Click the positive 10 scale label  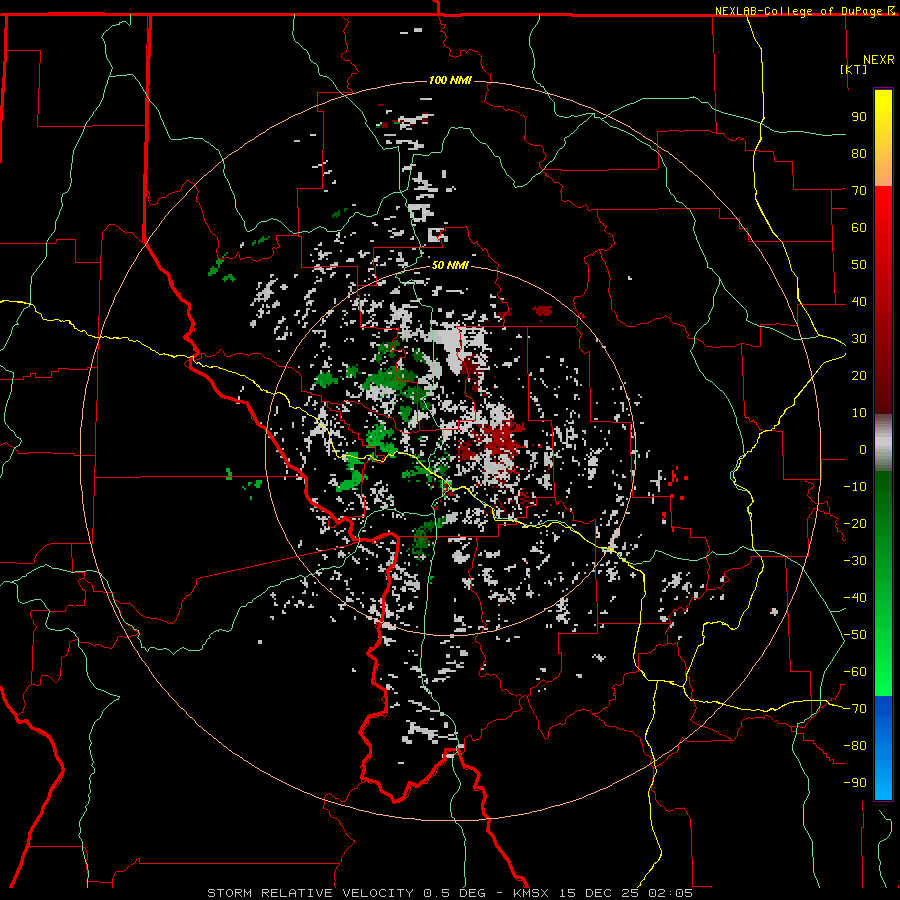[x=859, y=413]
